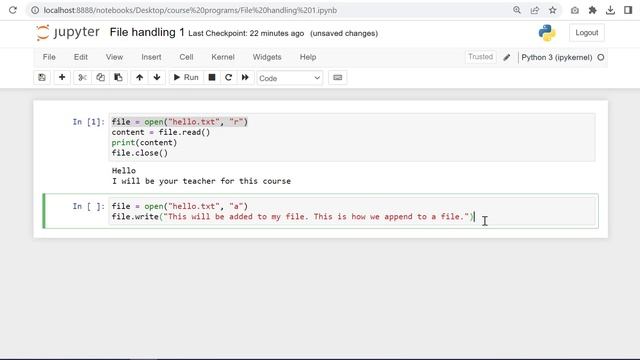Click in the browser address bar URL
The image size is (640, 360).
(x=190, y=10)
